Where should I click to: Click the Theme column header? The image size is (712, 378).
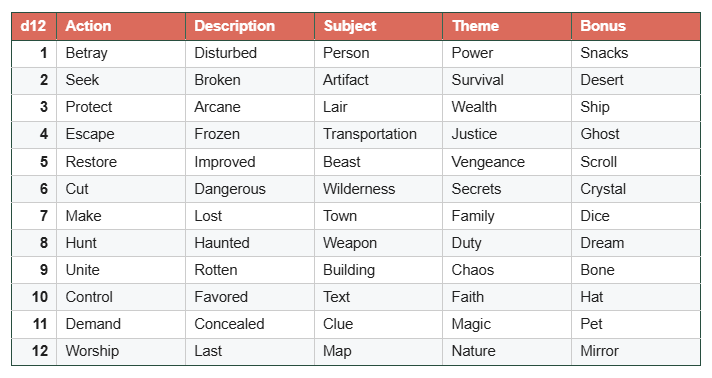point(507,26)
